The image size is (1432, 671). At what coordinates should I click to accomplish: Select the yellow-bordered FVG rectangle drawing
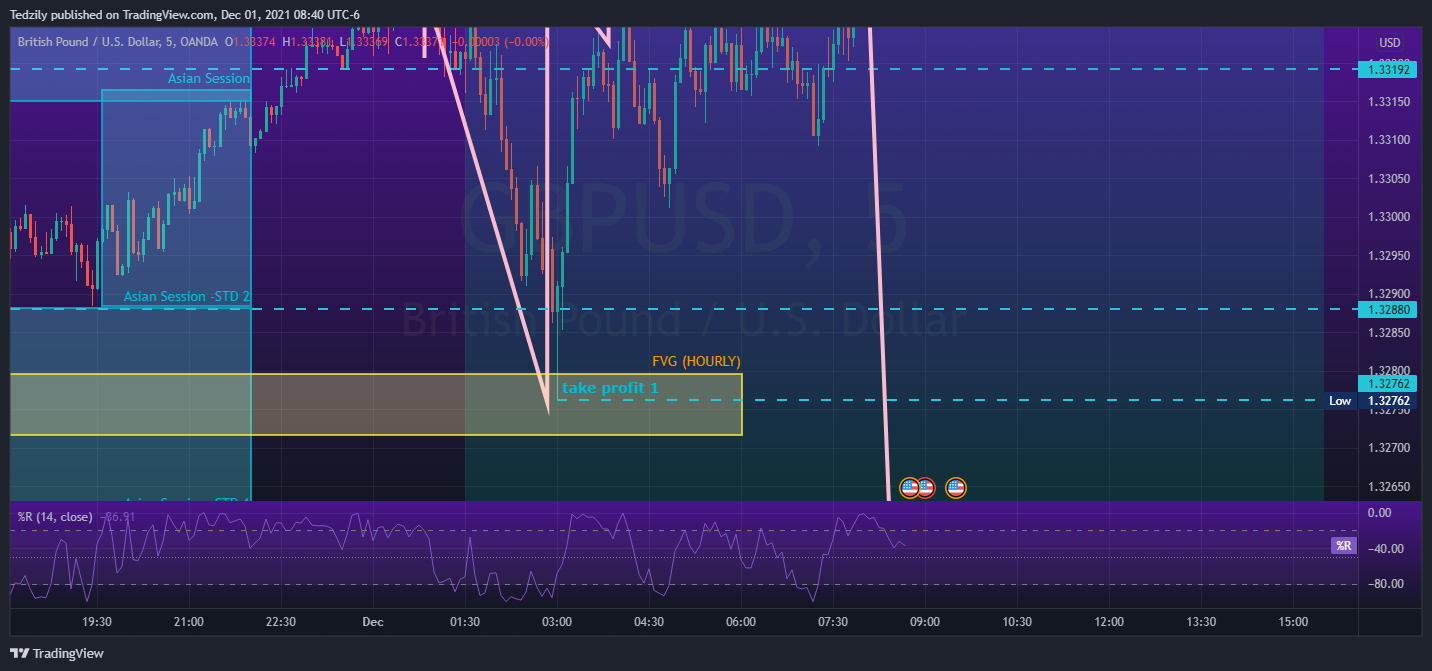pos(376,404)
